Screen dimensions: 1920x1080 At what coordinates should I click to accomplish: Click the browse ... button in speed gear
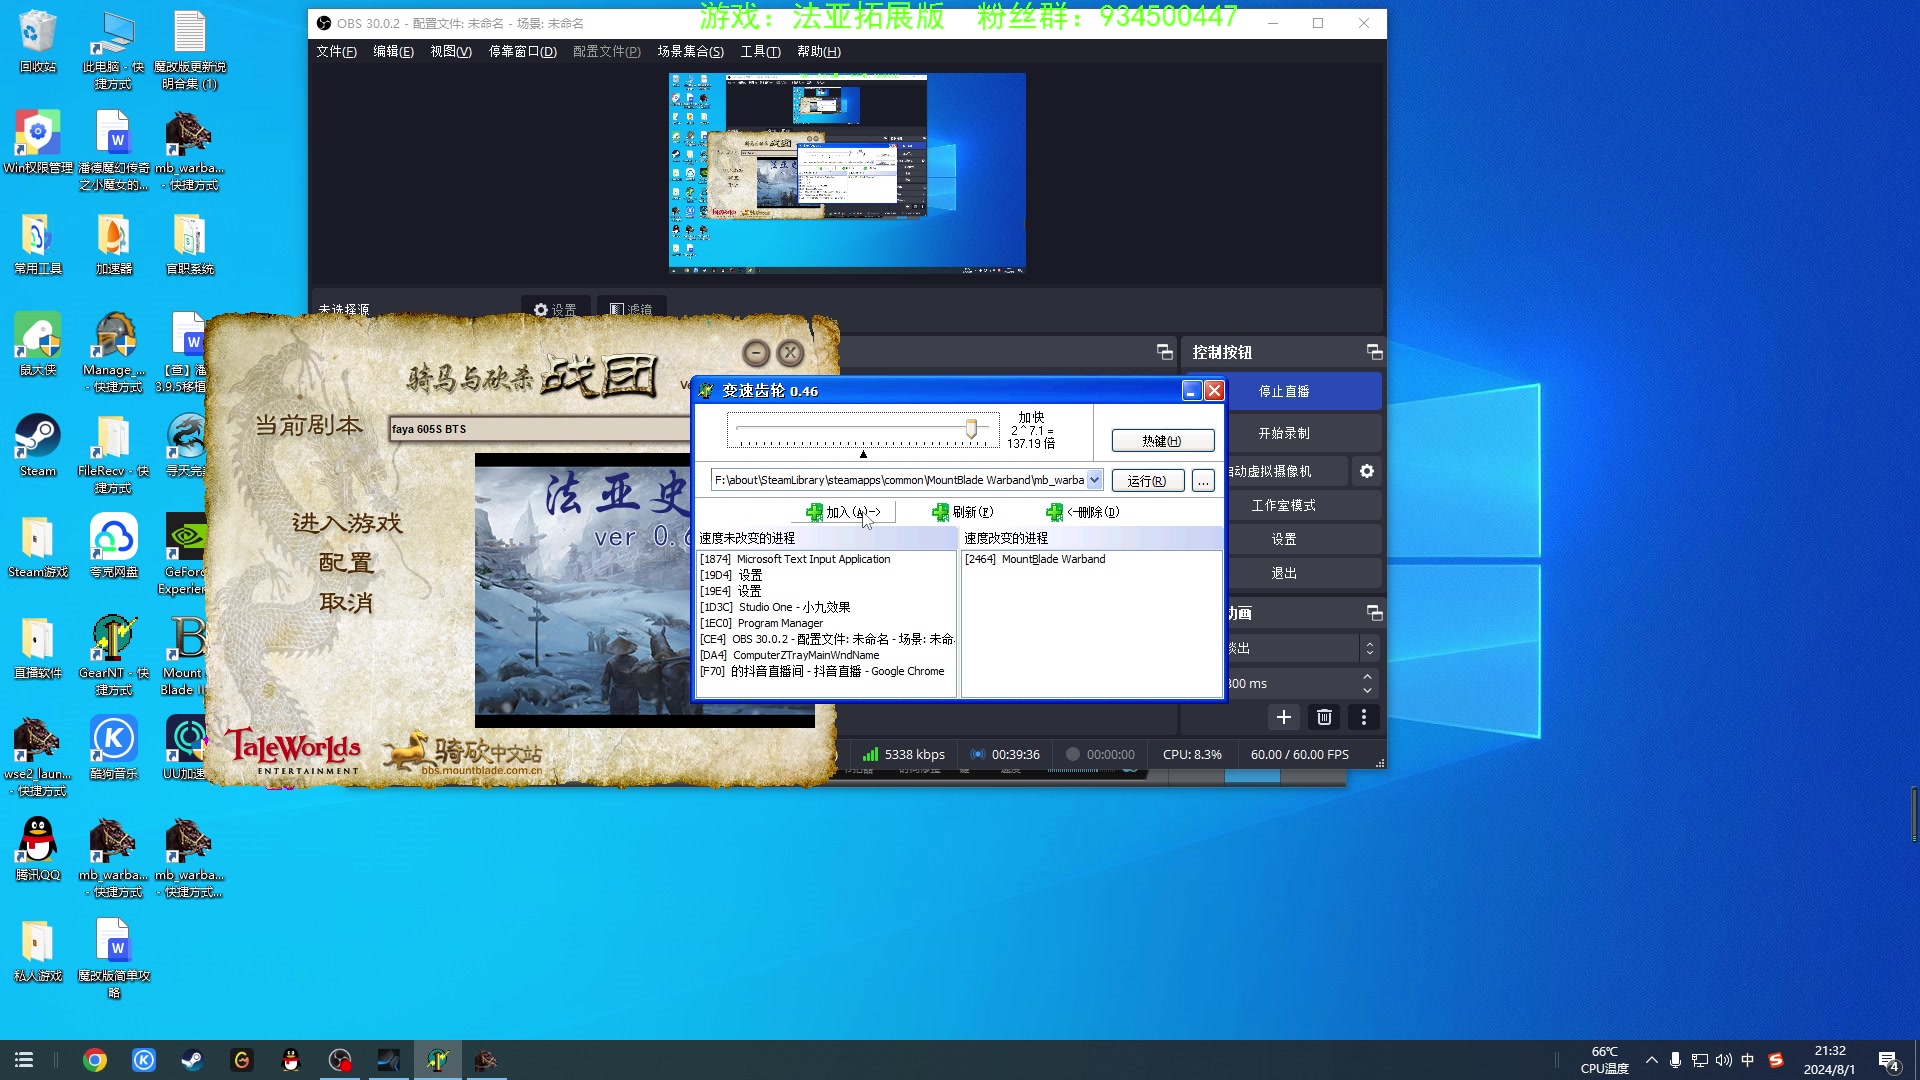click(x=1203, y=481)
